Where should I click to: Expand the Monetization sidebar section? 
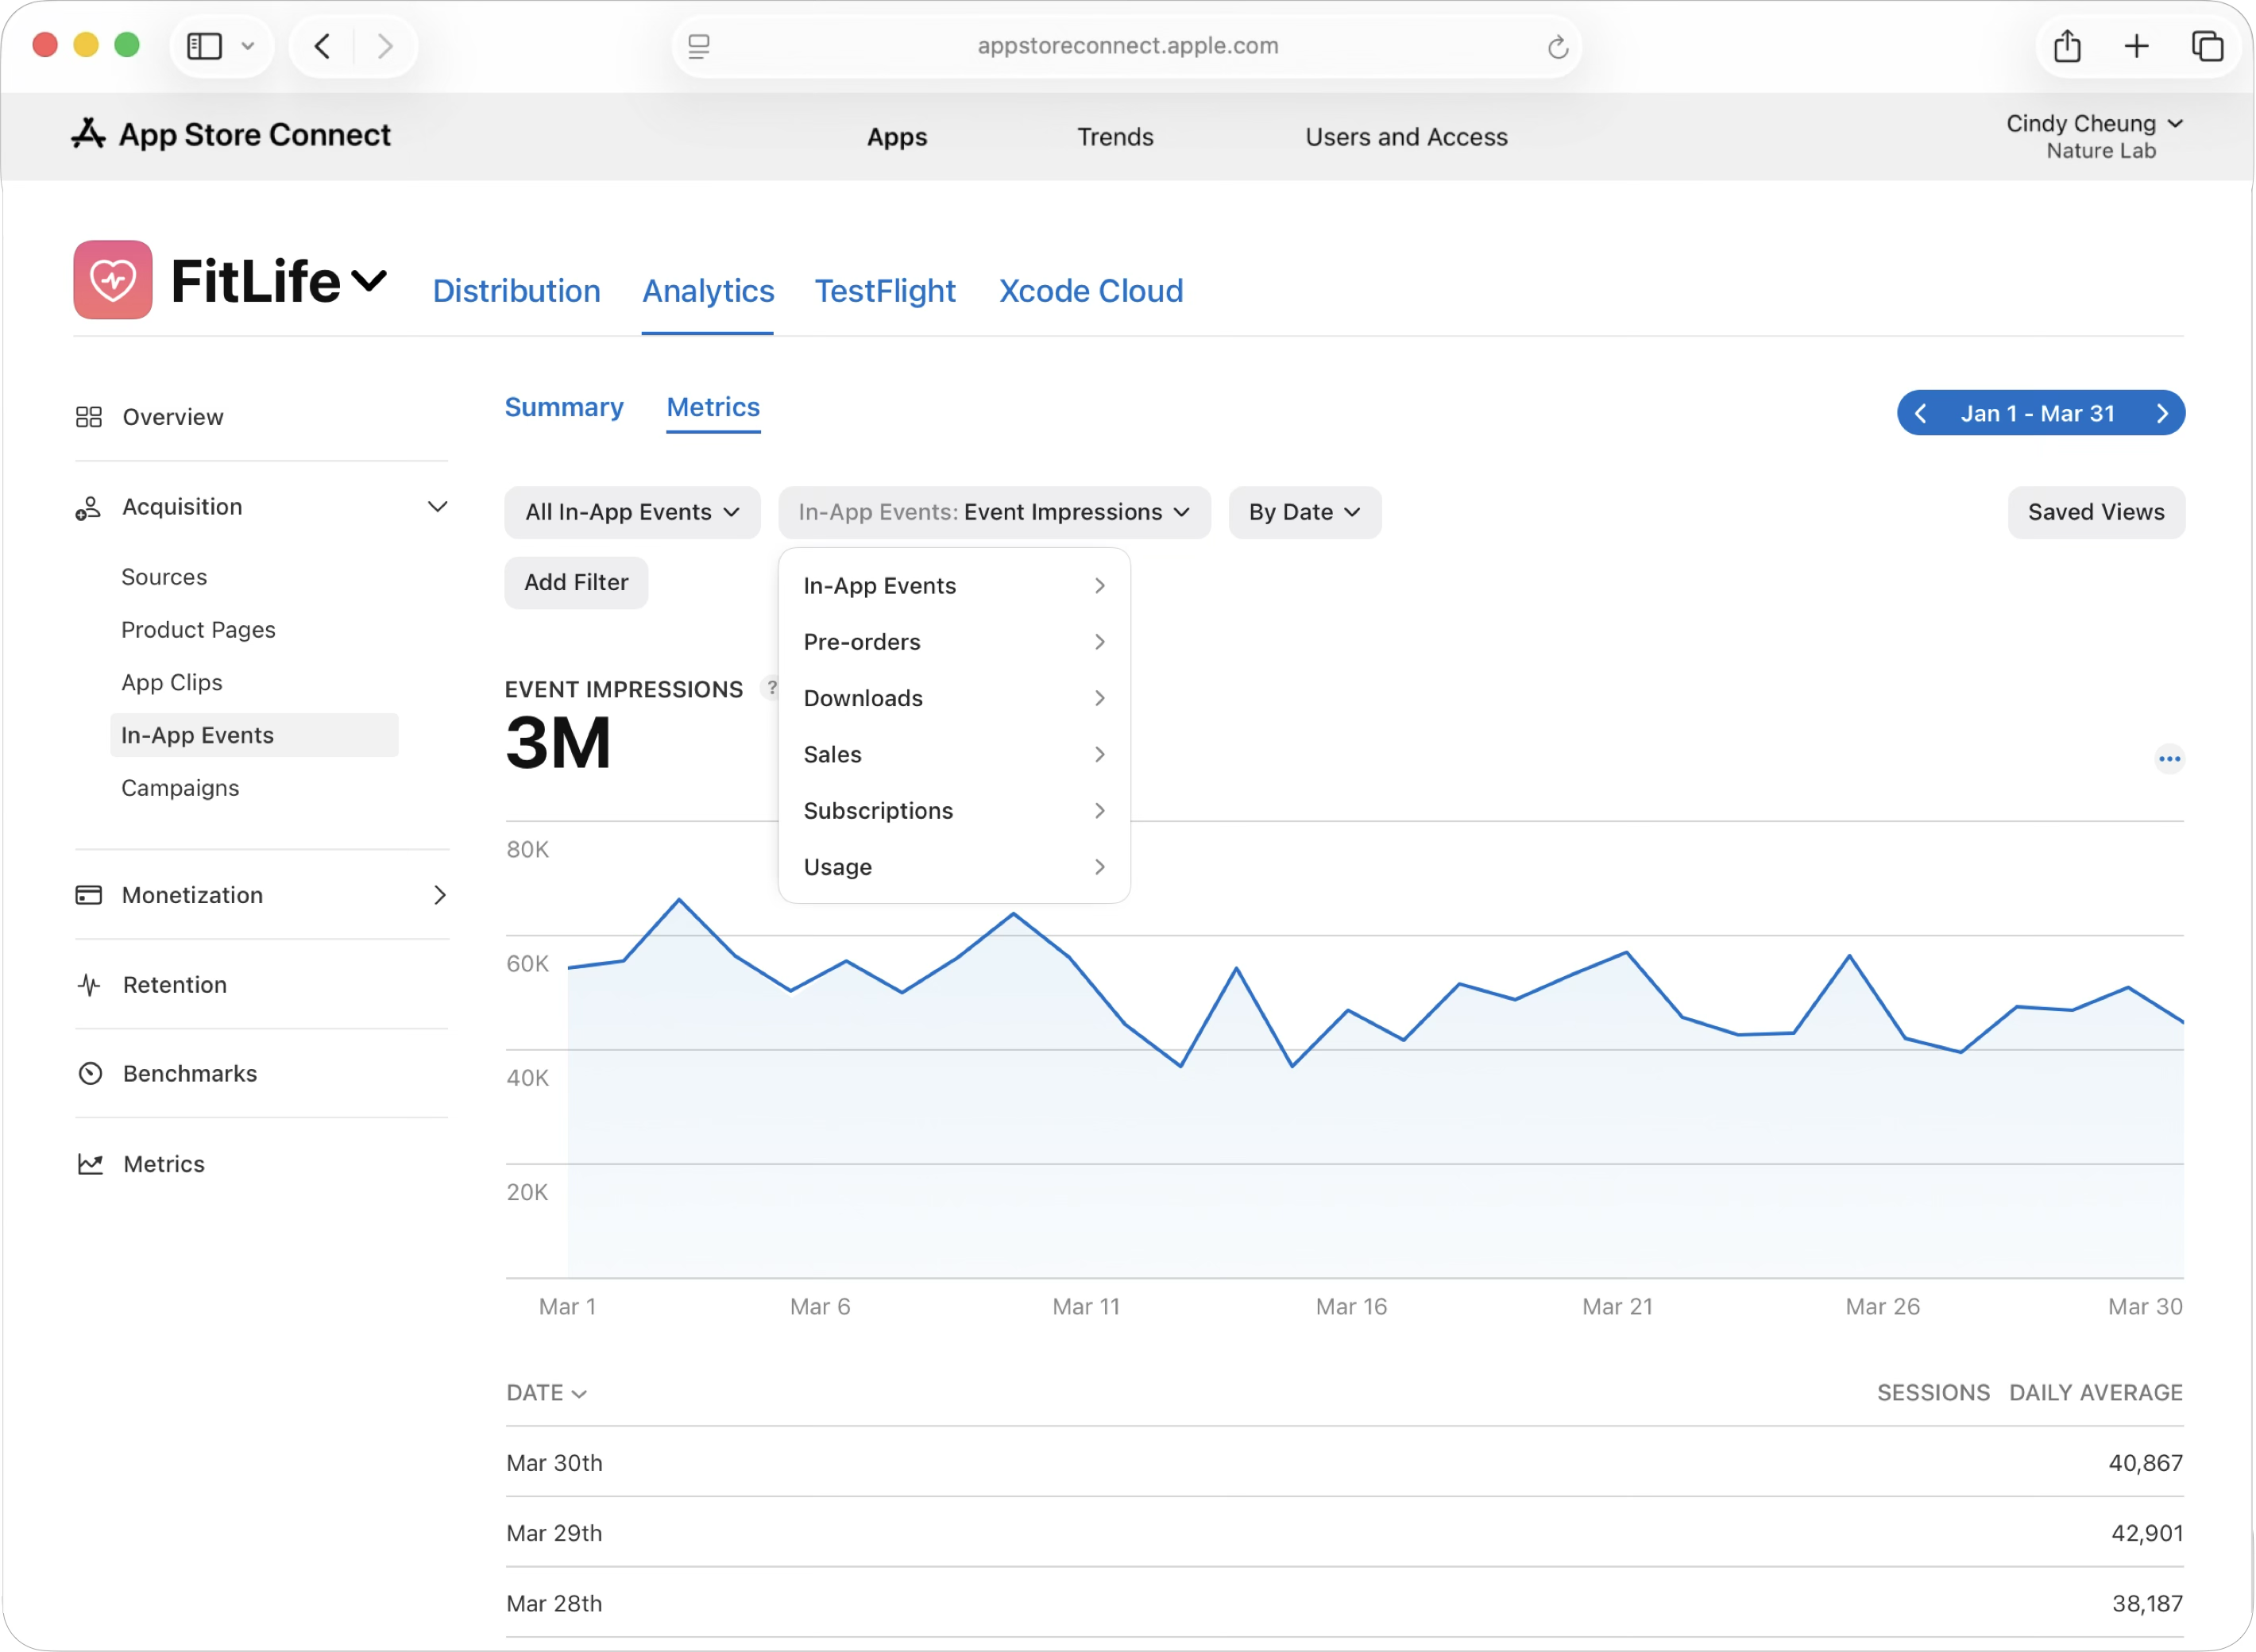click(x=439, y=895)
